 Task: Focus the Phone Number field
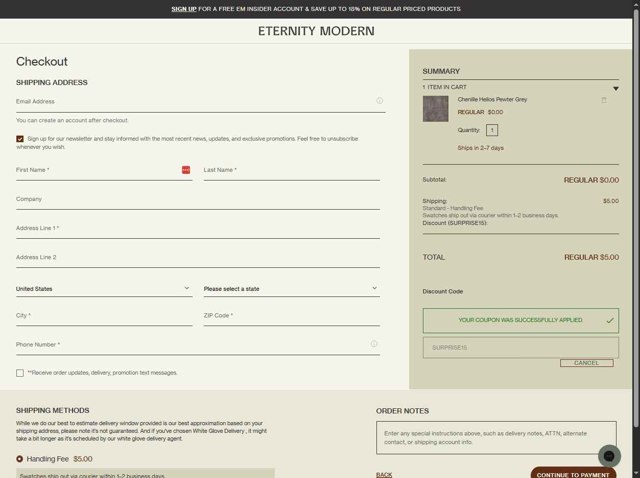coord(198,345)
